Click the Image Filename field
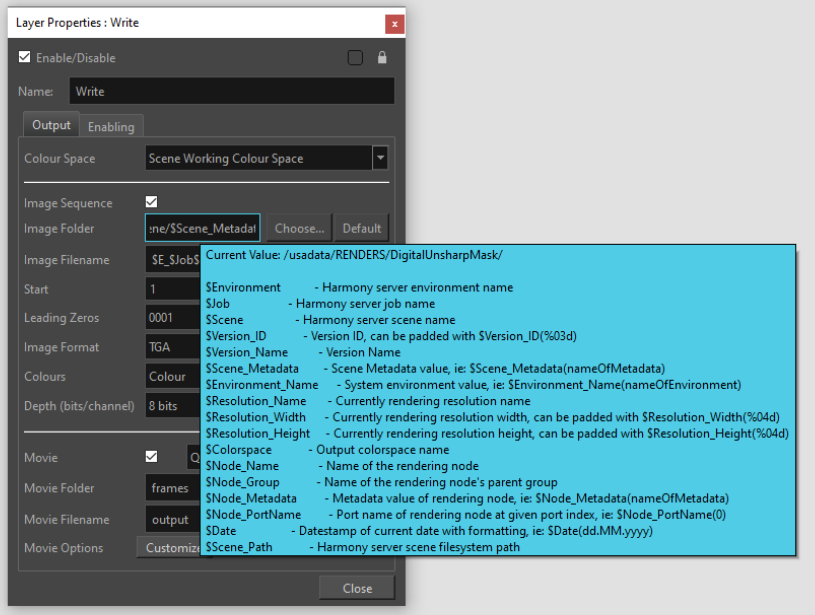This screenshot has height=615, width=815. pyautogui.click(x=173, y=259)
